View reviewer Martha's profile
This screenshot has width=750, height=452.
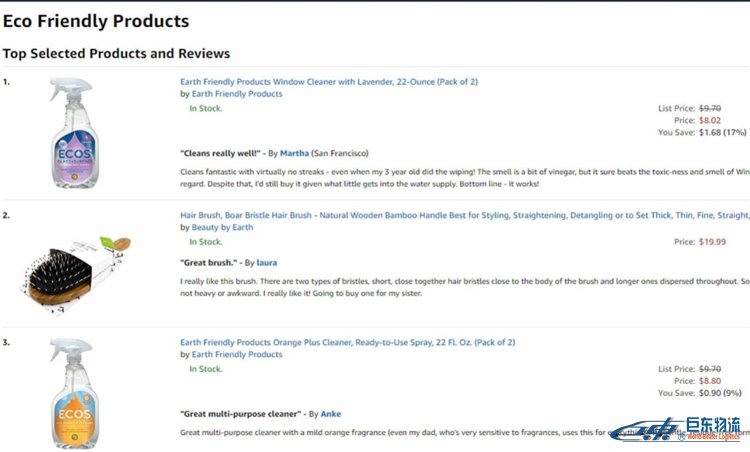(x=294, y=154)
